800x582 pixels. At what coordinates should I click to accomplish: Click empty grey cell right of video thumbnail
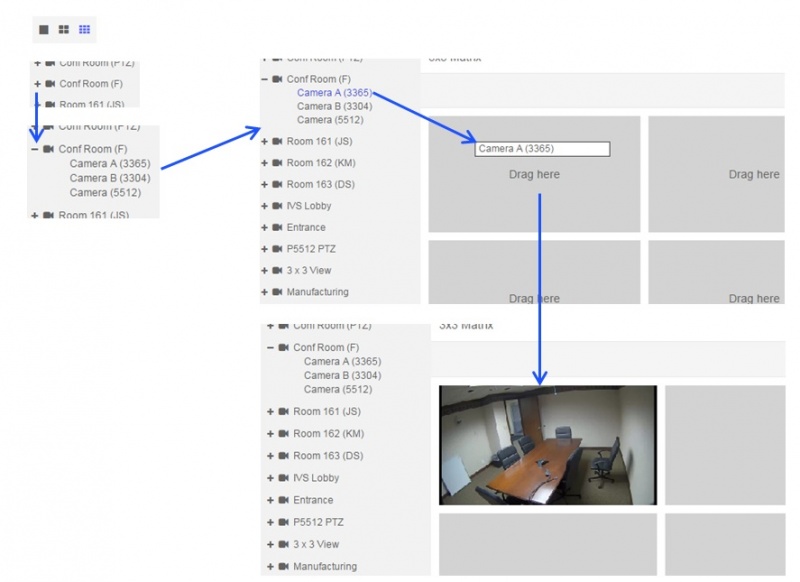725,445
